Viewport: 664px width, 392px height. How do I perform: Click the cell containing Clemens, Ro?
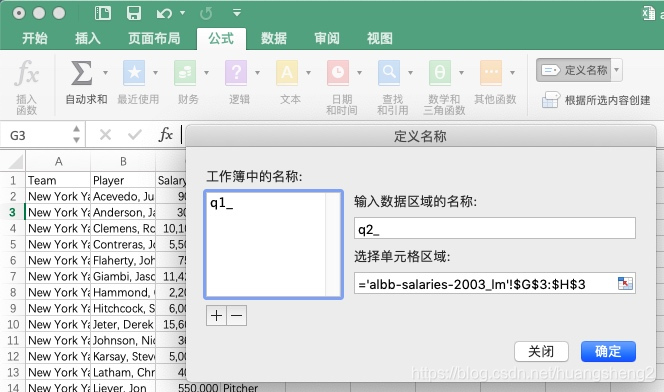[x=123, y=228]
